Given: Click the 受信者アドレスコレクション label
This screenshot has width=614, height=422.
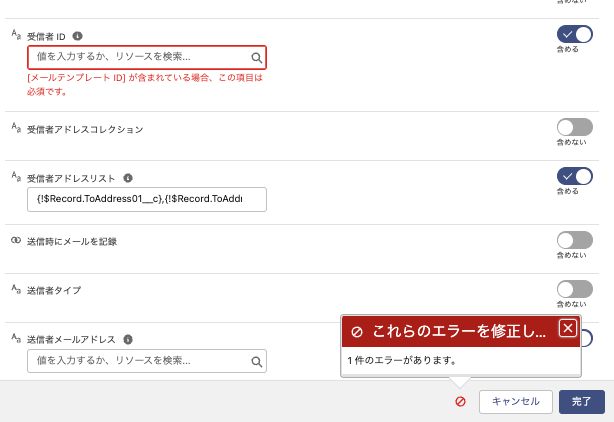Looking at the screenshot, I should pyautogui.click(x=85, y=130).
